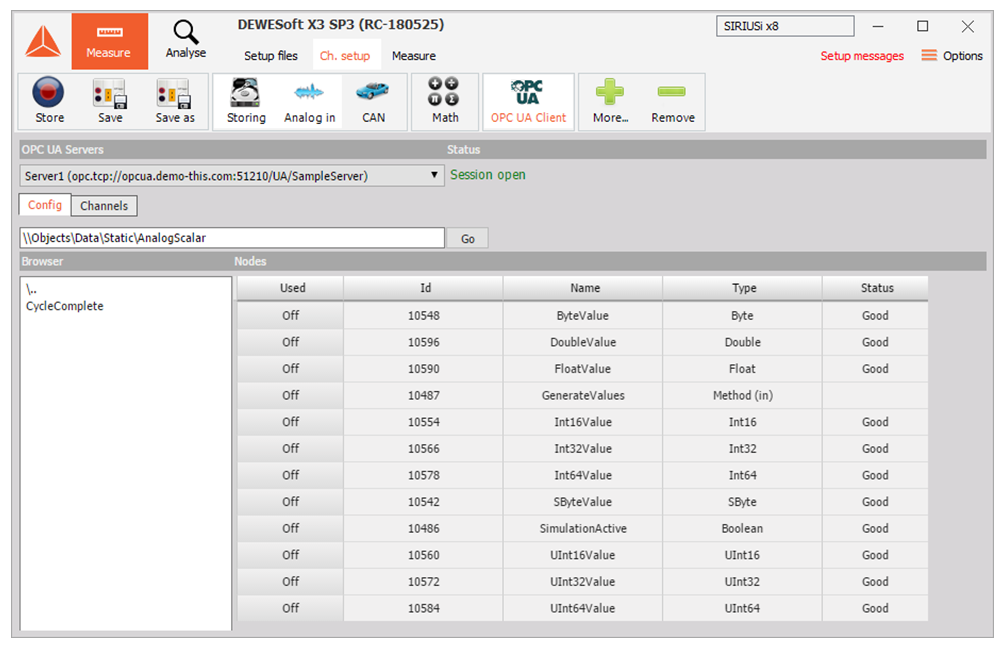Viewport: 1007px width, 648px height.
Task: Click the GenerateValues name cell
Action: click(x=583, y=396)
